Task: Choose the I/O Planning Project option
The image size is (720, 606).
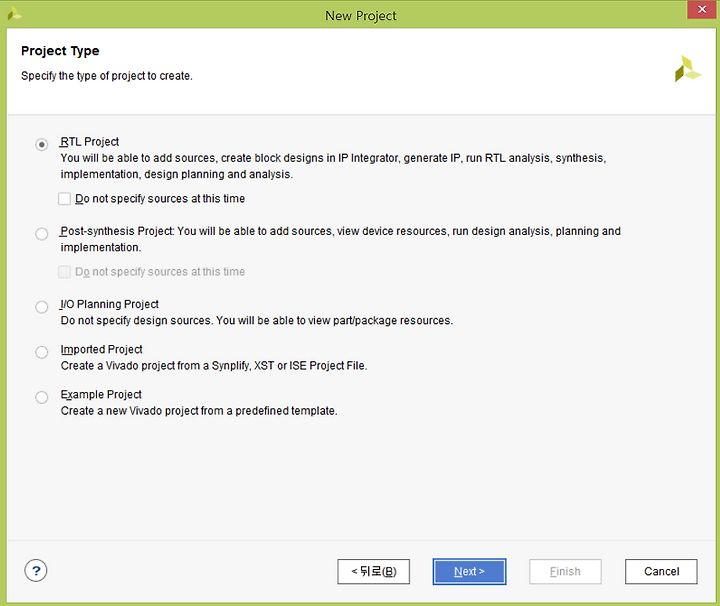Action: (x=42, y=307)
